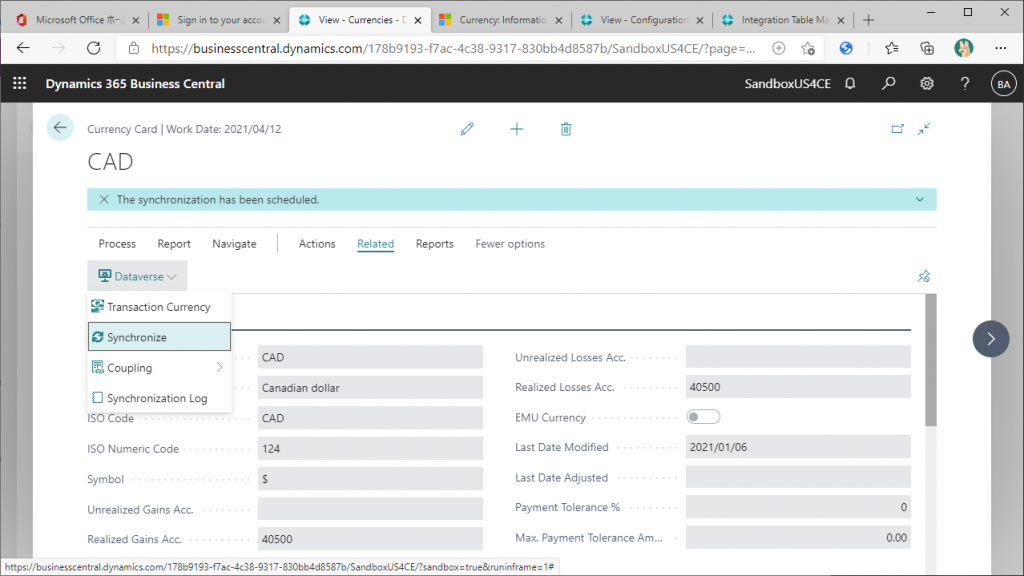Select Transaction Currency menu item
Screen dimensions: 1024x576
pyautogui.click(x=159, y=307)
